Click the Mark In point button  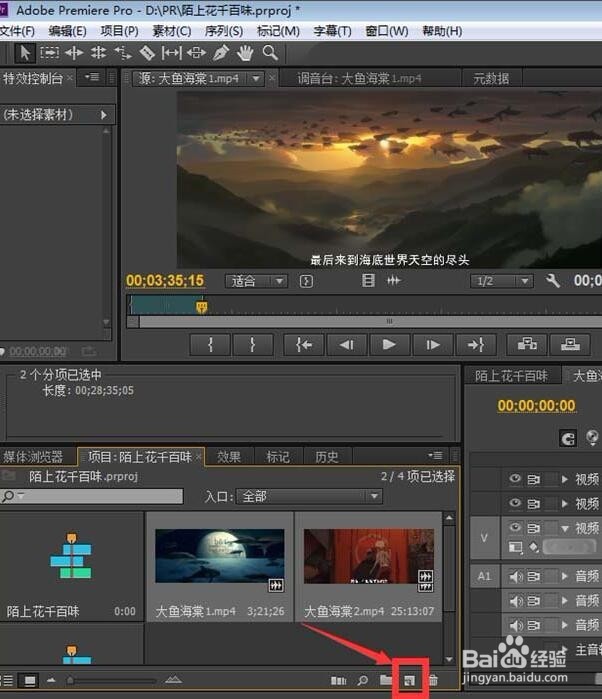click(x=210, y=344)
